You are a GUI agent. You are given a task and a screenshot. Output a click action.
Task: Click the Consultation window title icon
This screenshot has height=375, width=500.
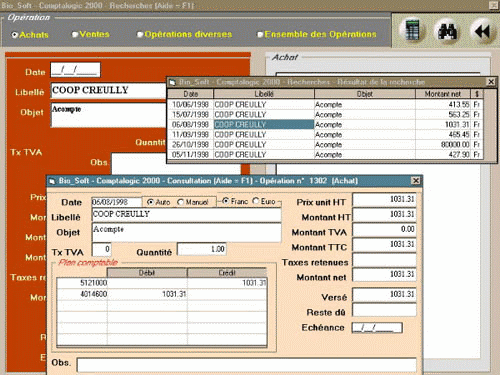point(52,181)
